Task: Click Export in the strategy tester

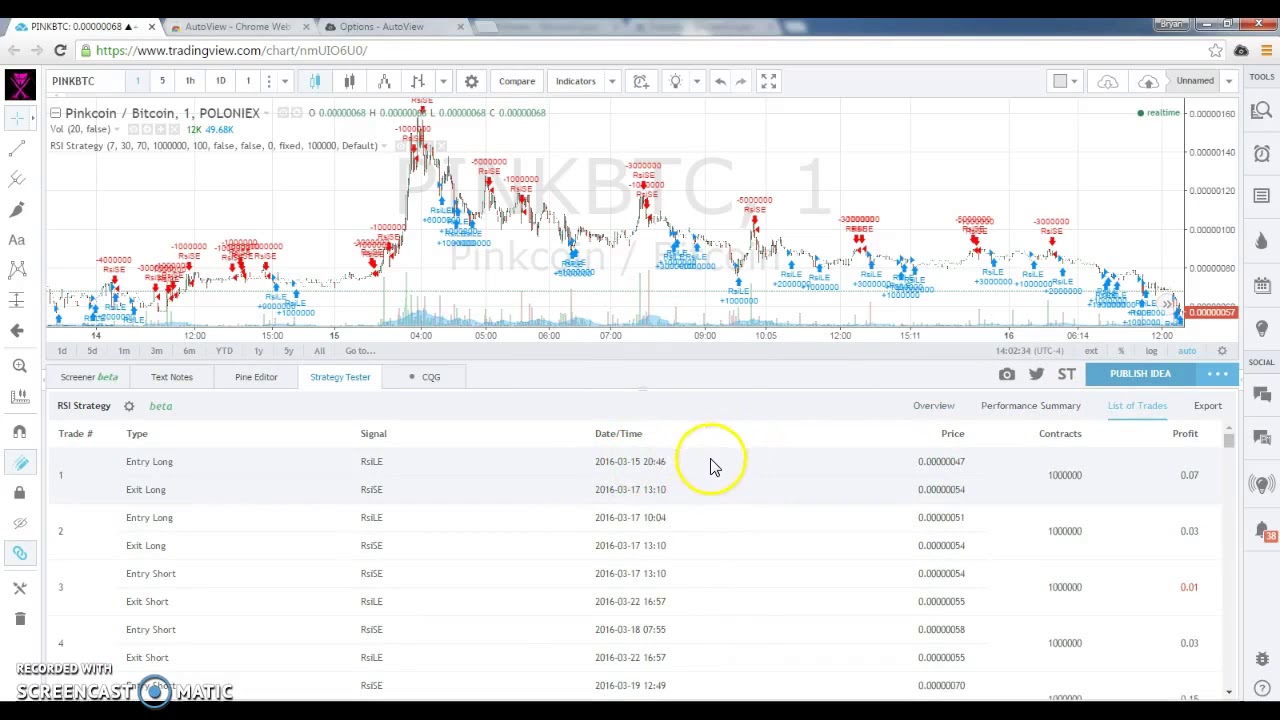Action: (x=1207, y=406)
